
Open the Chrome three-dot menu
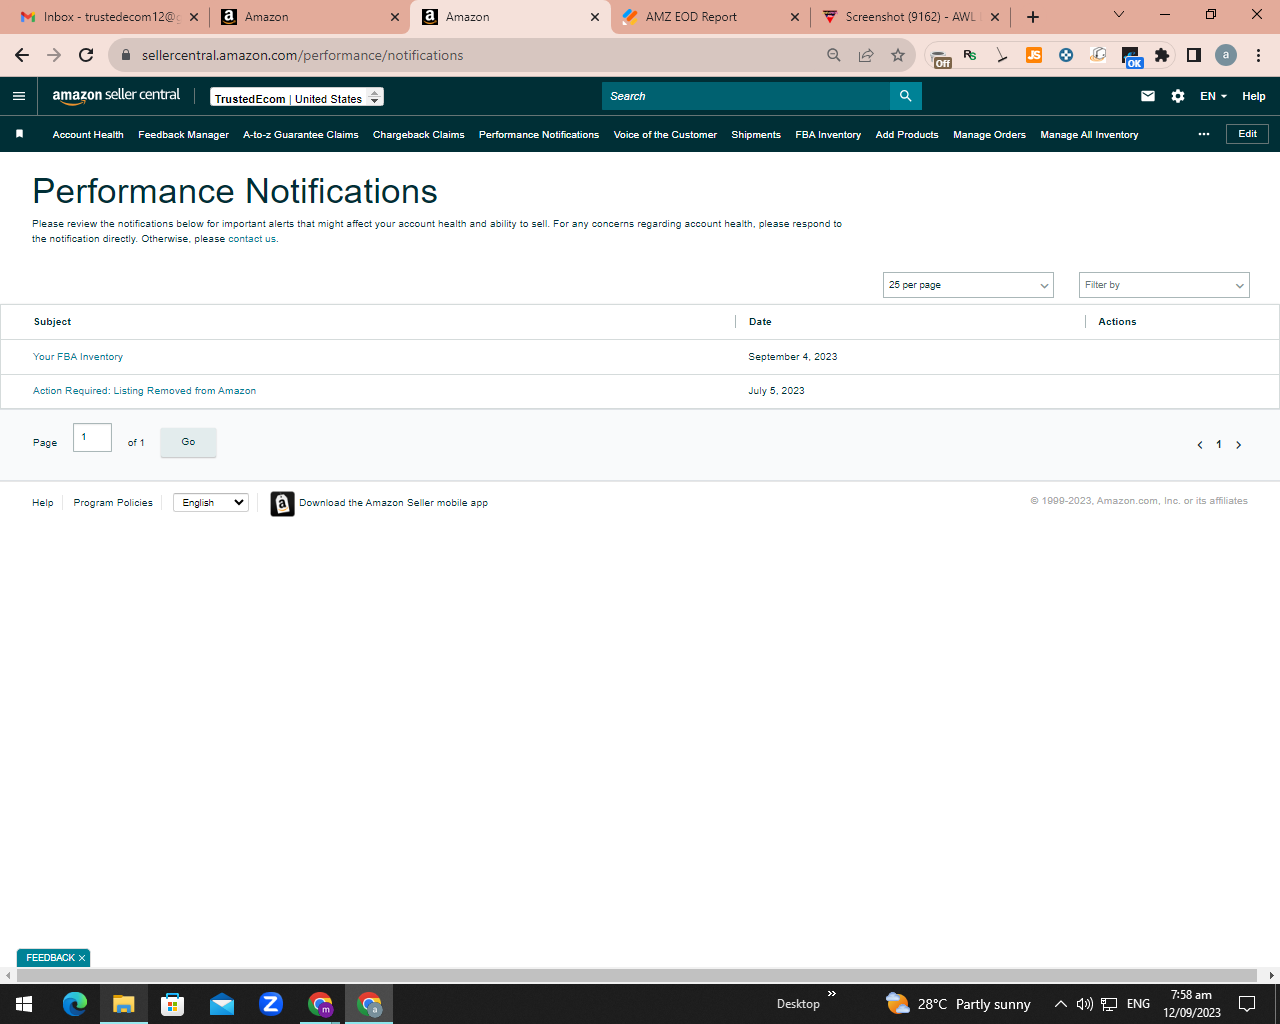tap(1258, 55)
